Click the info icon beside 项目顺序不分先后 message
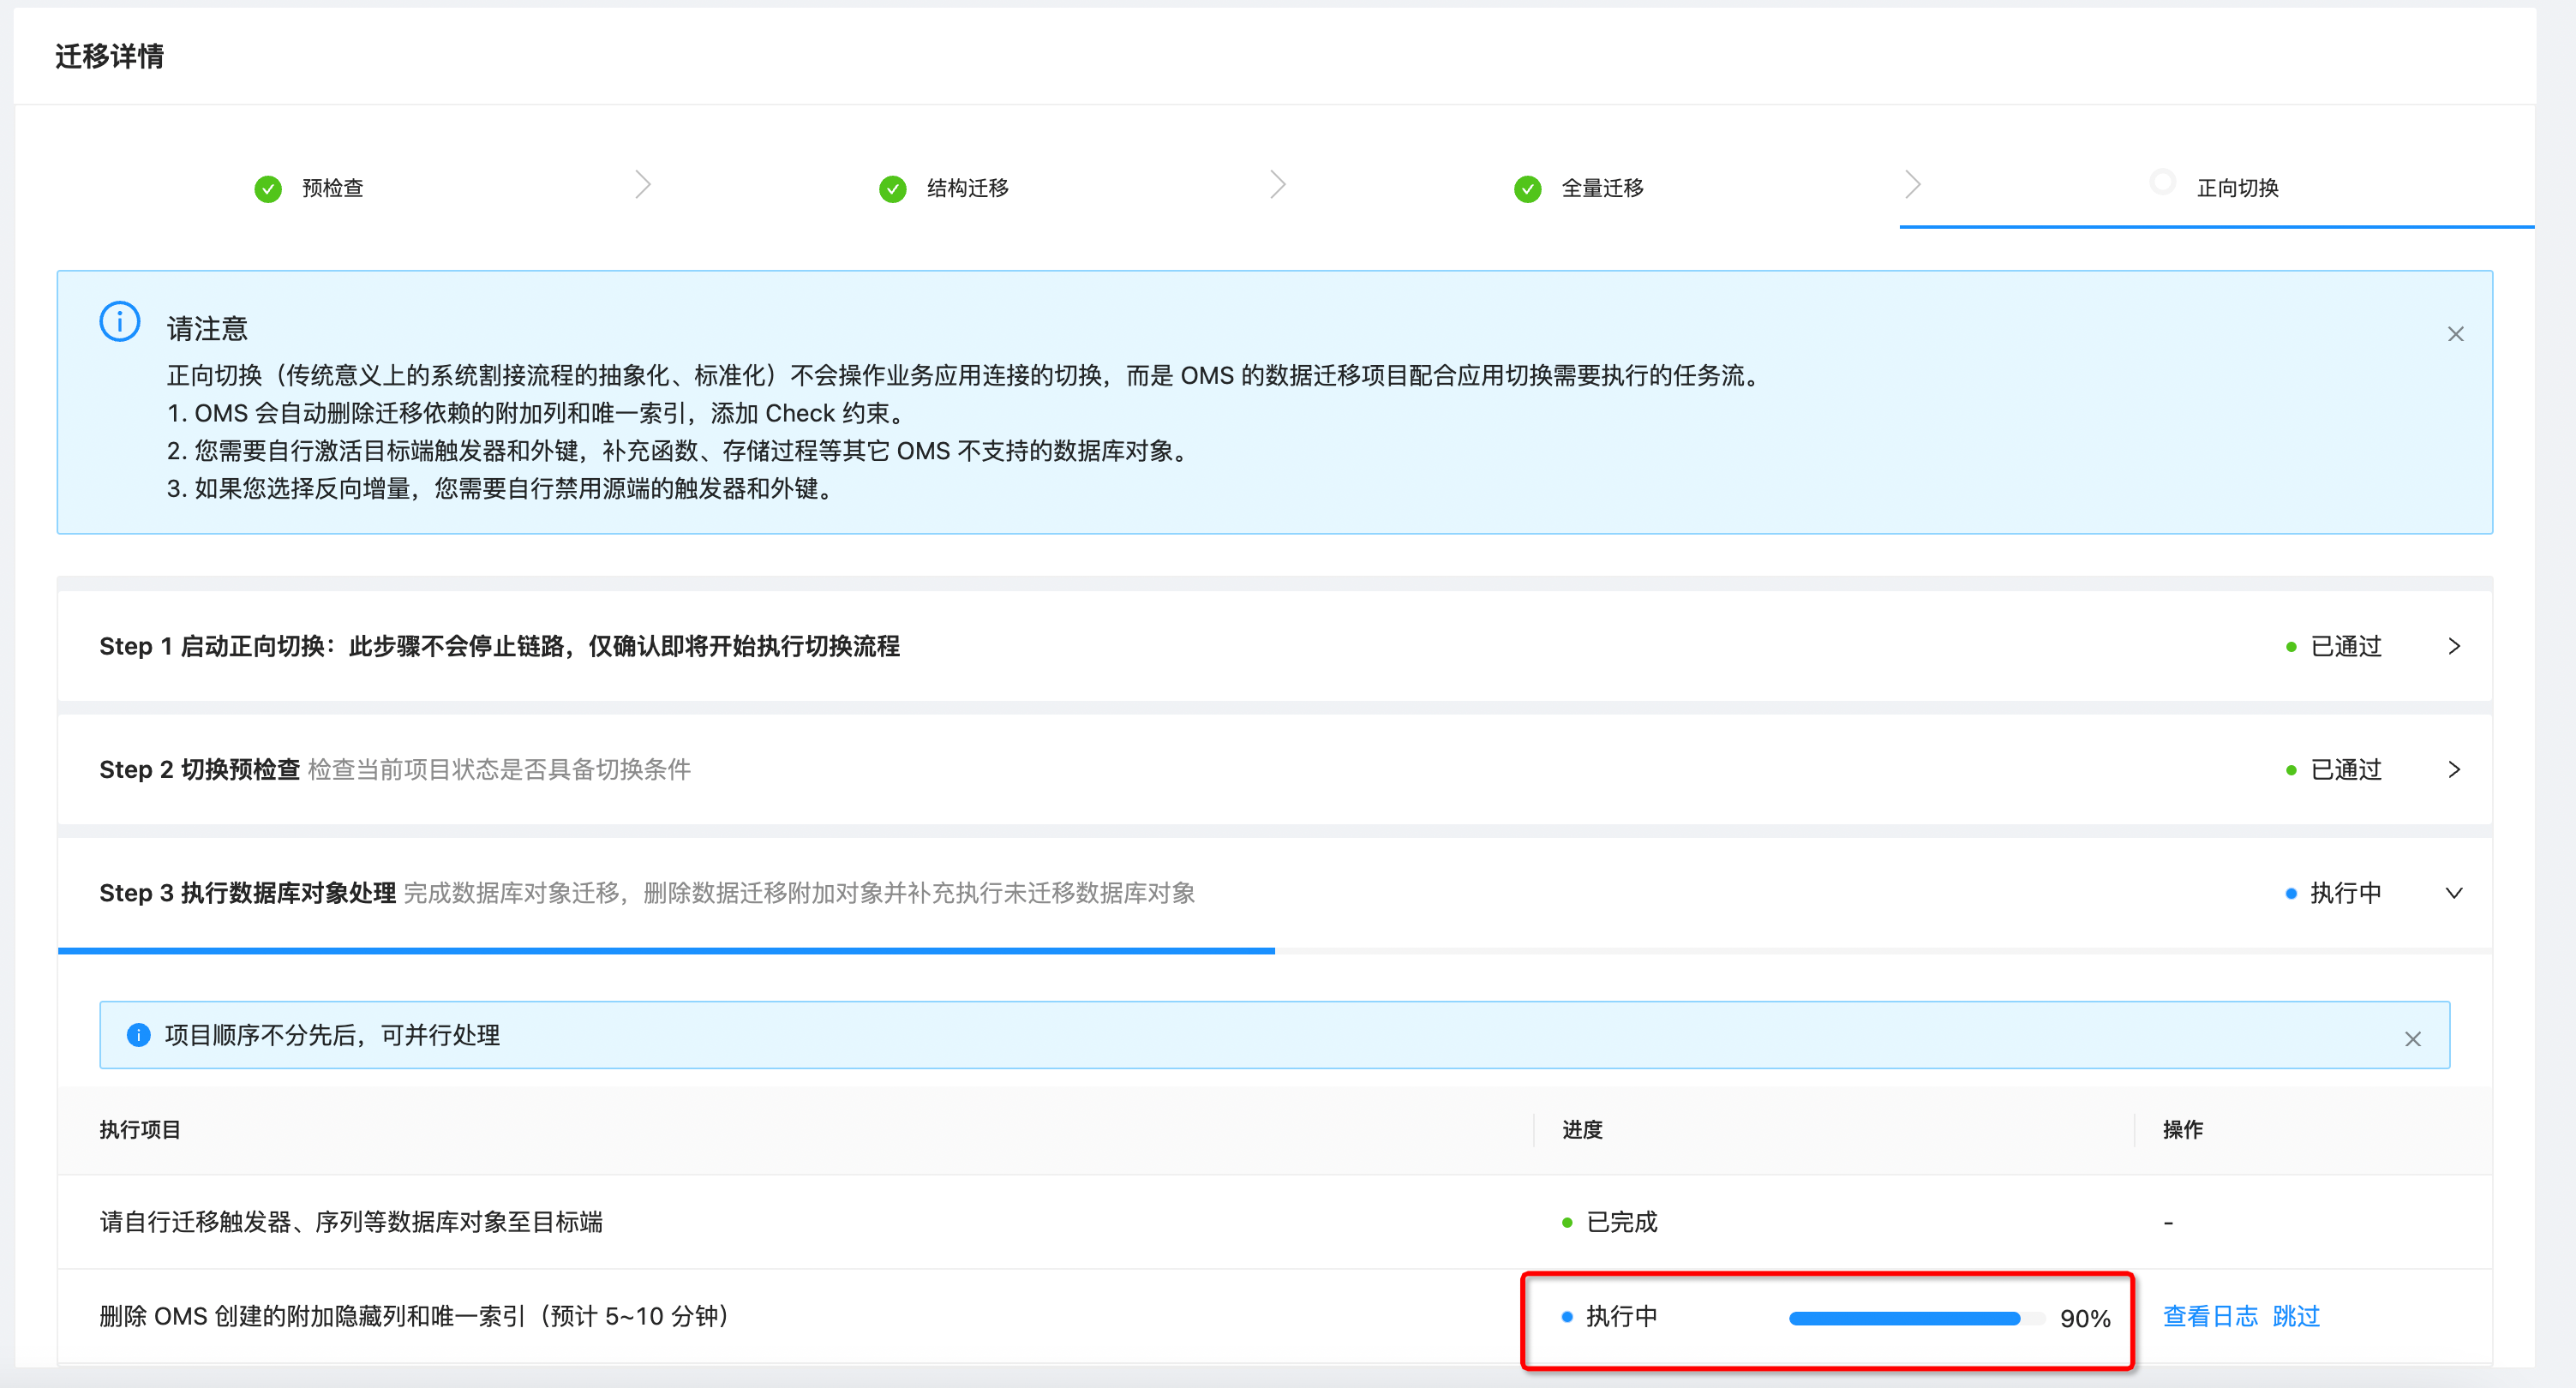 (138, 1036)
